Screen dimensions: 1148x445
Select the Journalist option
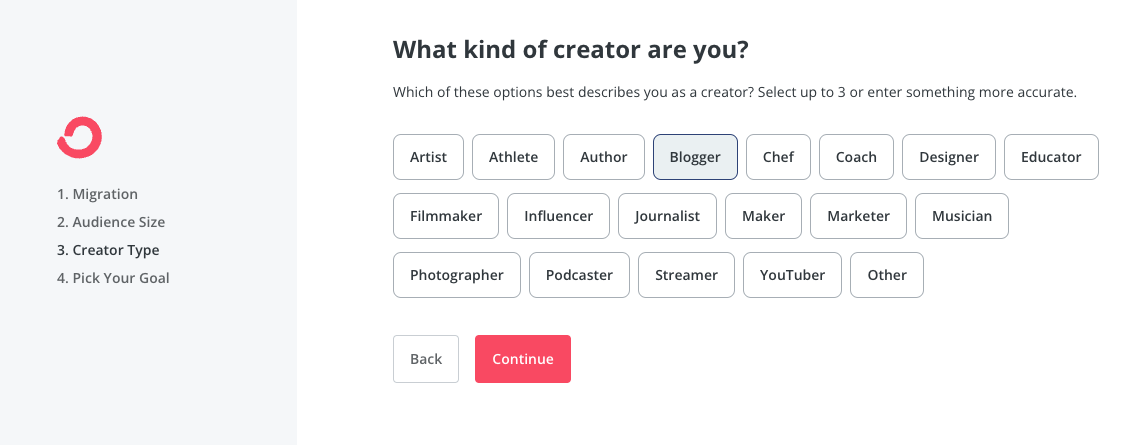click(668, 216)
